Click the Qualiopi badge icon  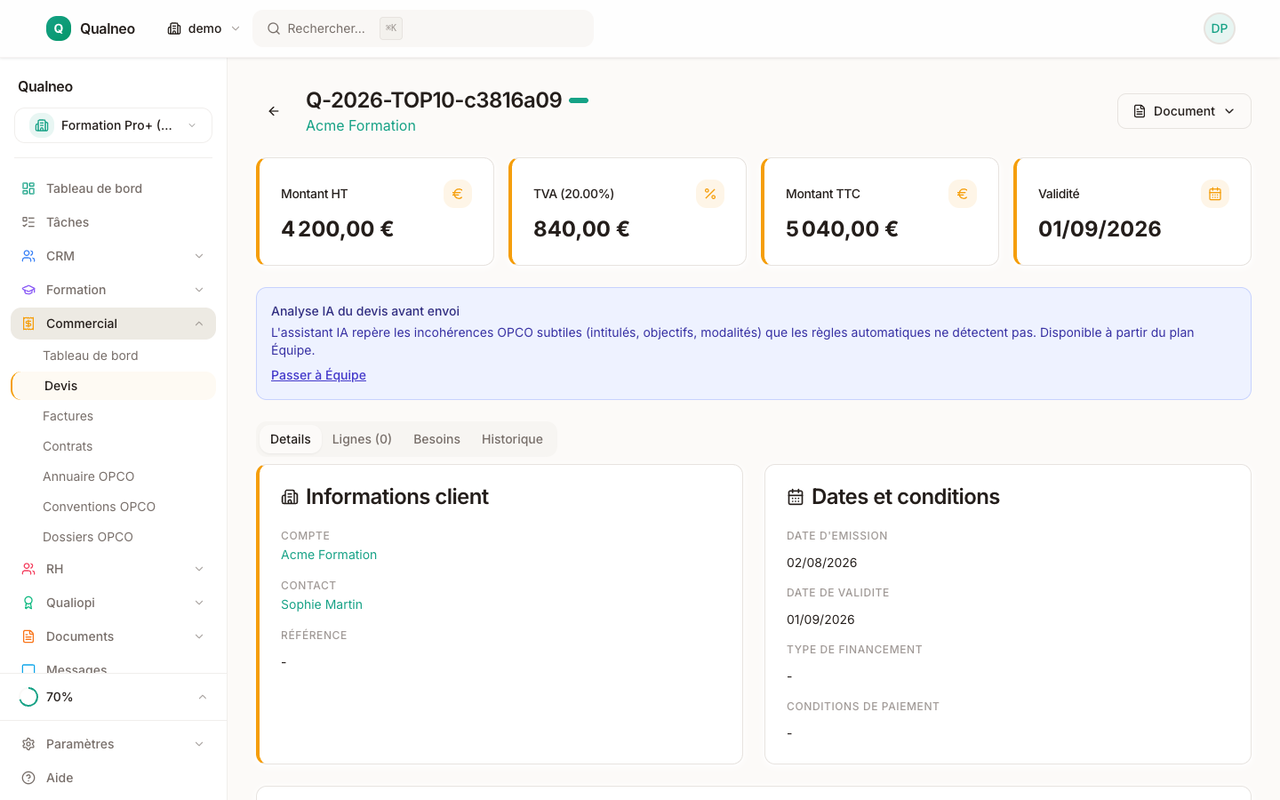coord(28,603)
